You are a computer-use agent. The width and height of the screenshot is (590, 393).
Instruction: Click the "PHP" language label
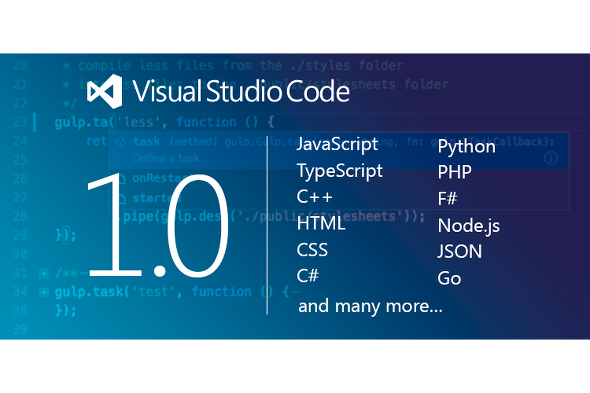tap(455, 172)
